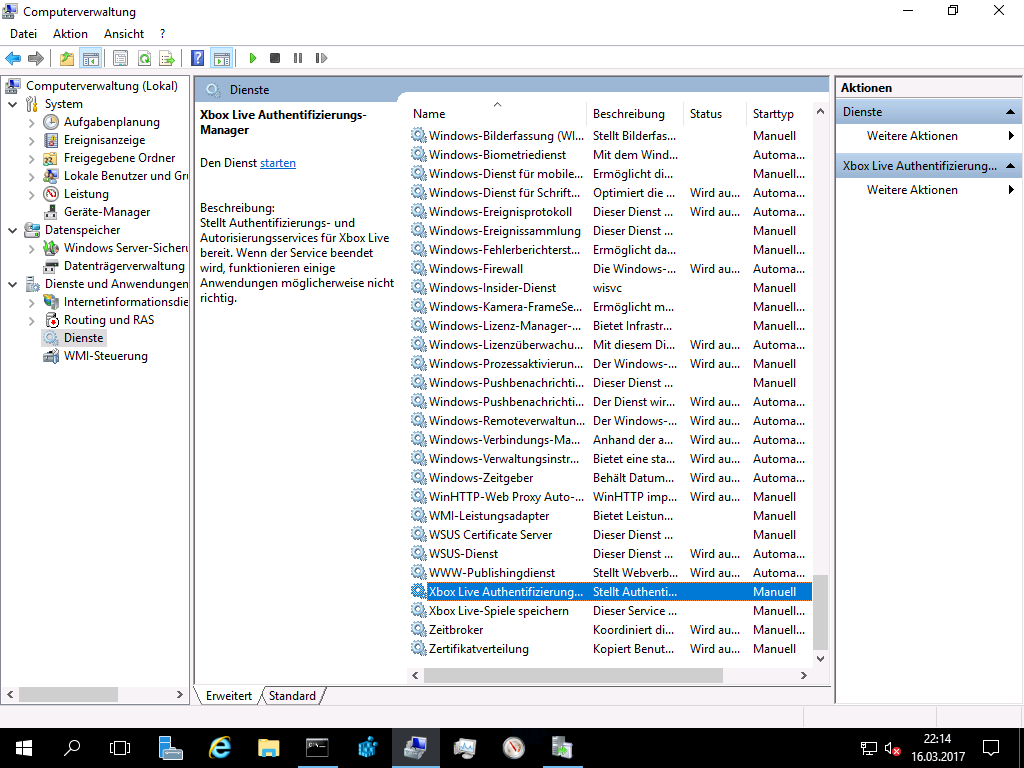Switch to the Standard tab
The image size is (1024, 768).
(x=292, y=696)
